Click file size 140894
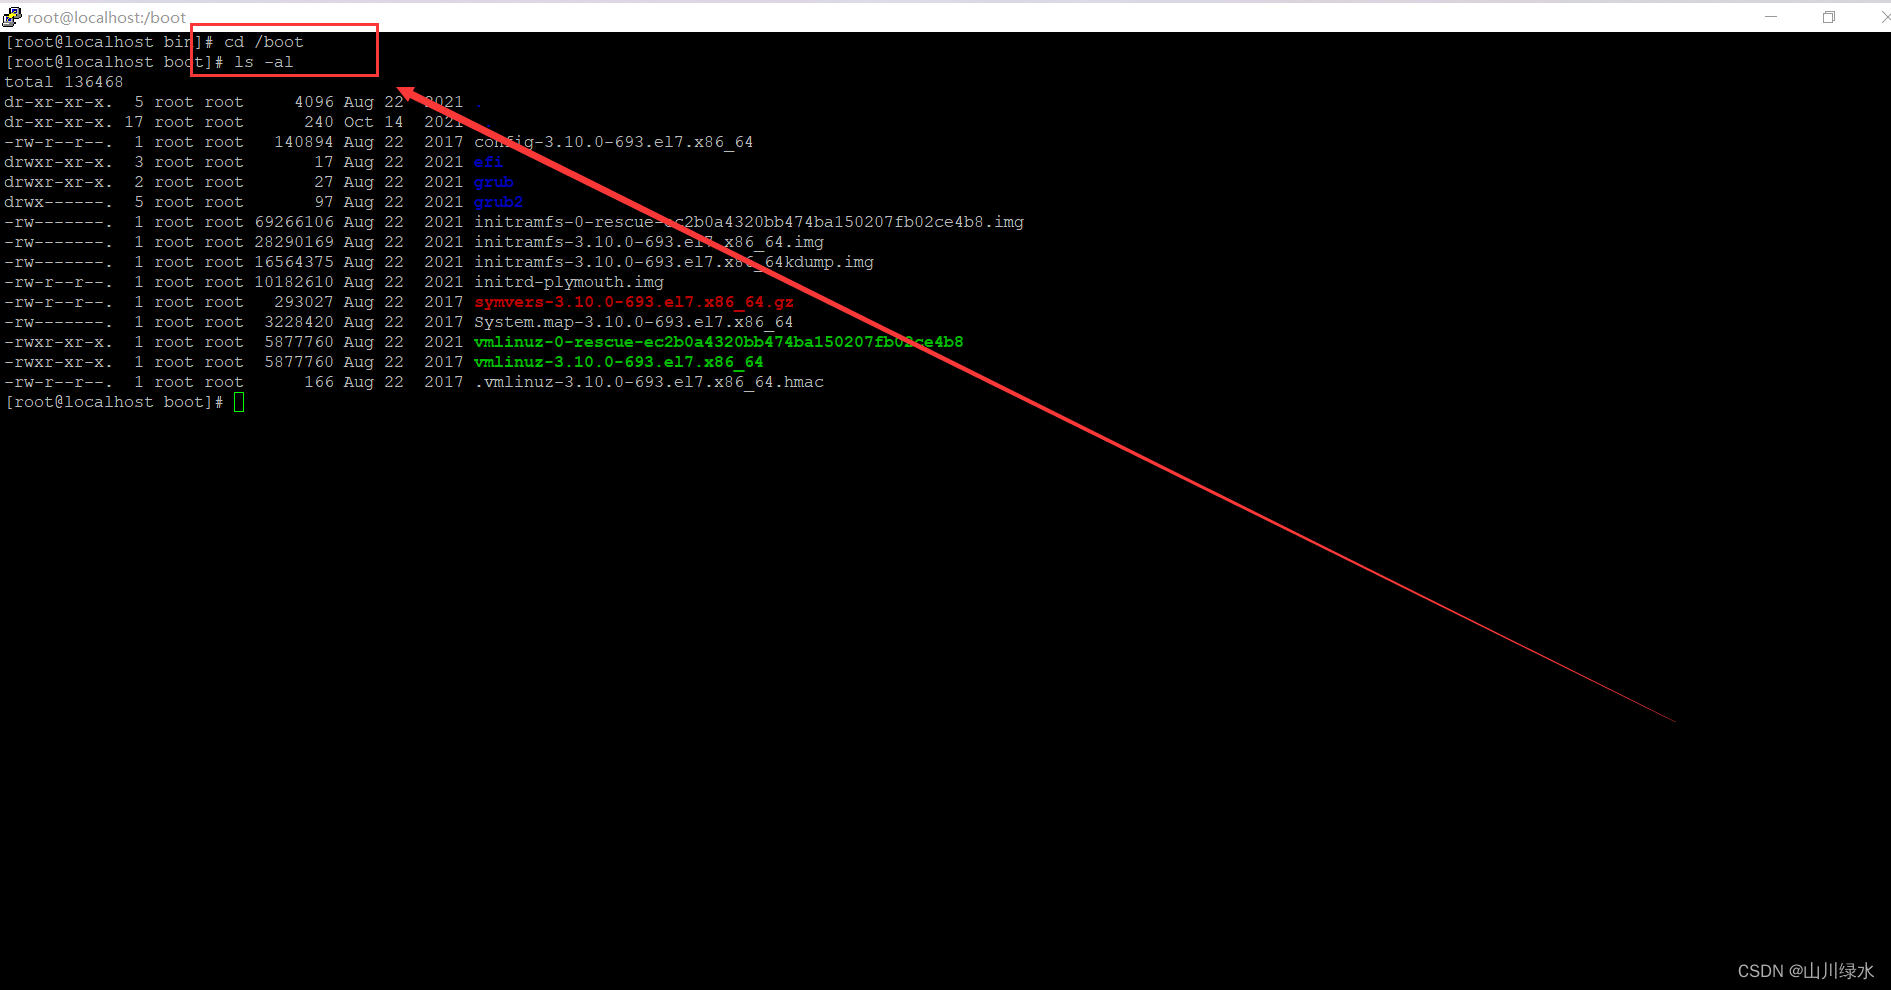Screen dimensions: 1891x990 click(304, 142)
